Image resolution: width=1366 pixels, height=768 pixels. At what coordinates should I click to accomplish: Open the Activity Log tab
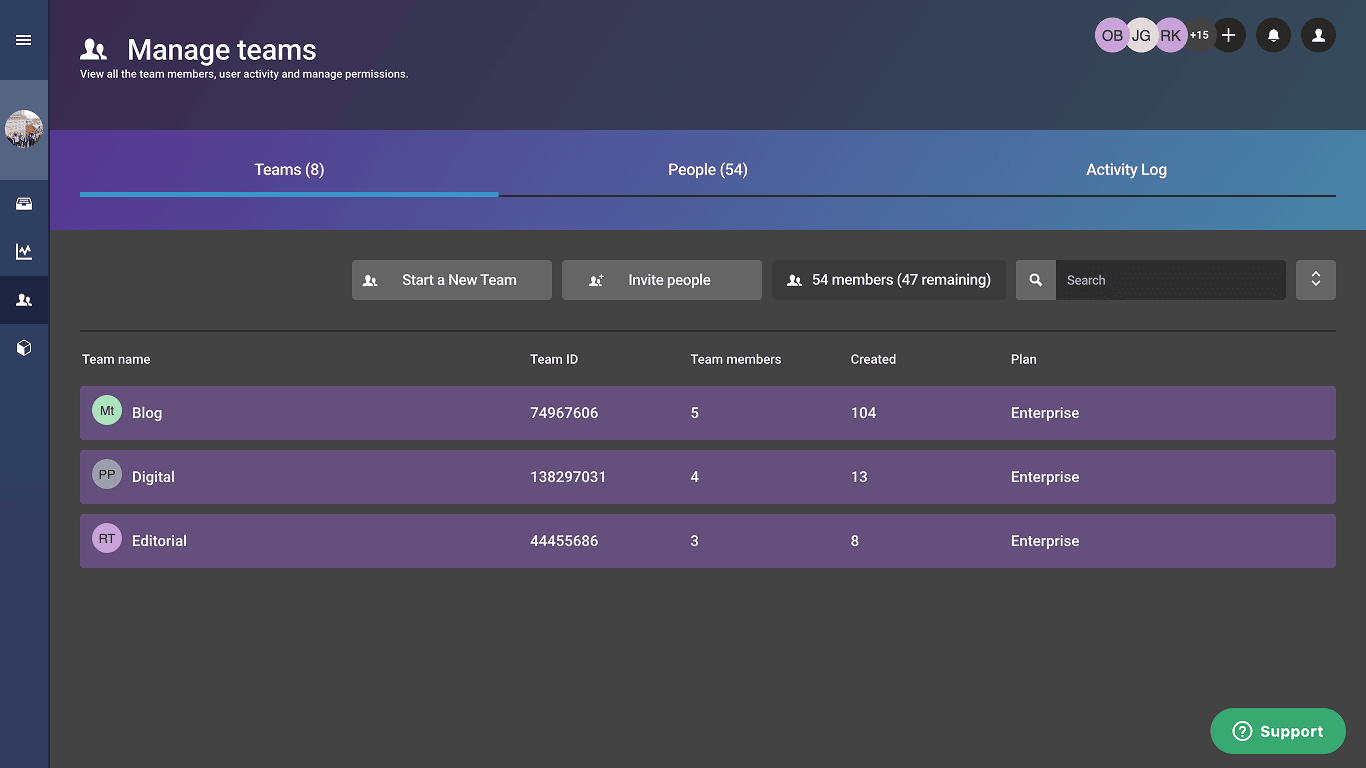[1126, 170]
